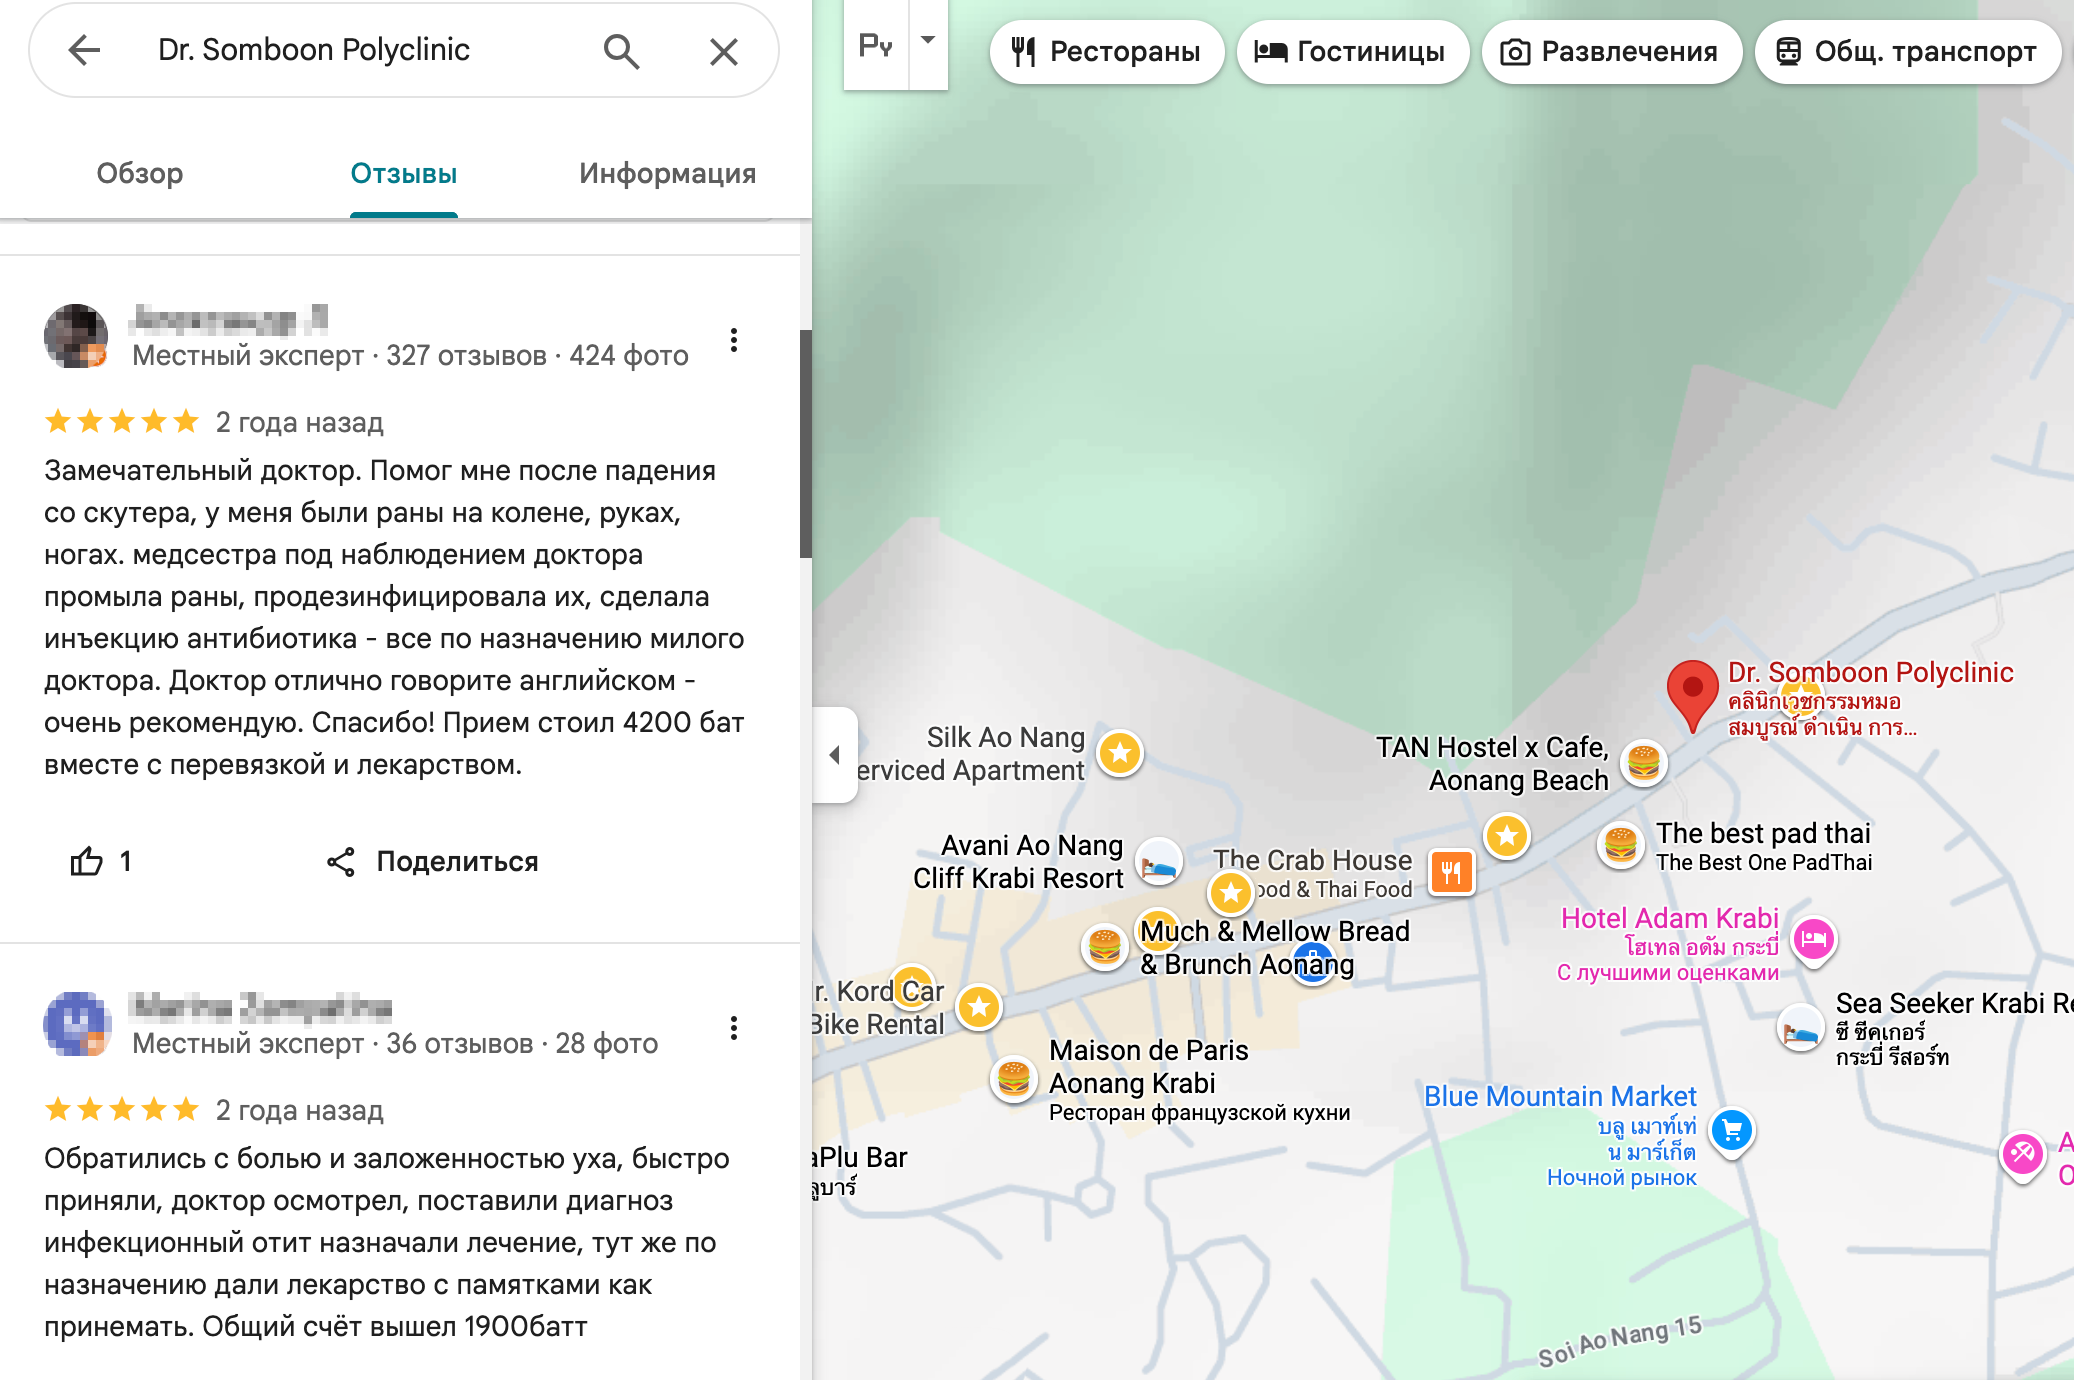Click the Silk Ao Nang star marker

[x=1120, y=753]
